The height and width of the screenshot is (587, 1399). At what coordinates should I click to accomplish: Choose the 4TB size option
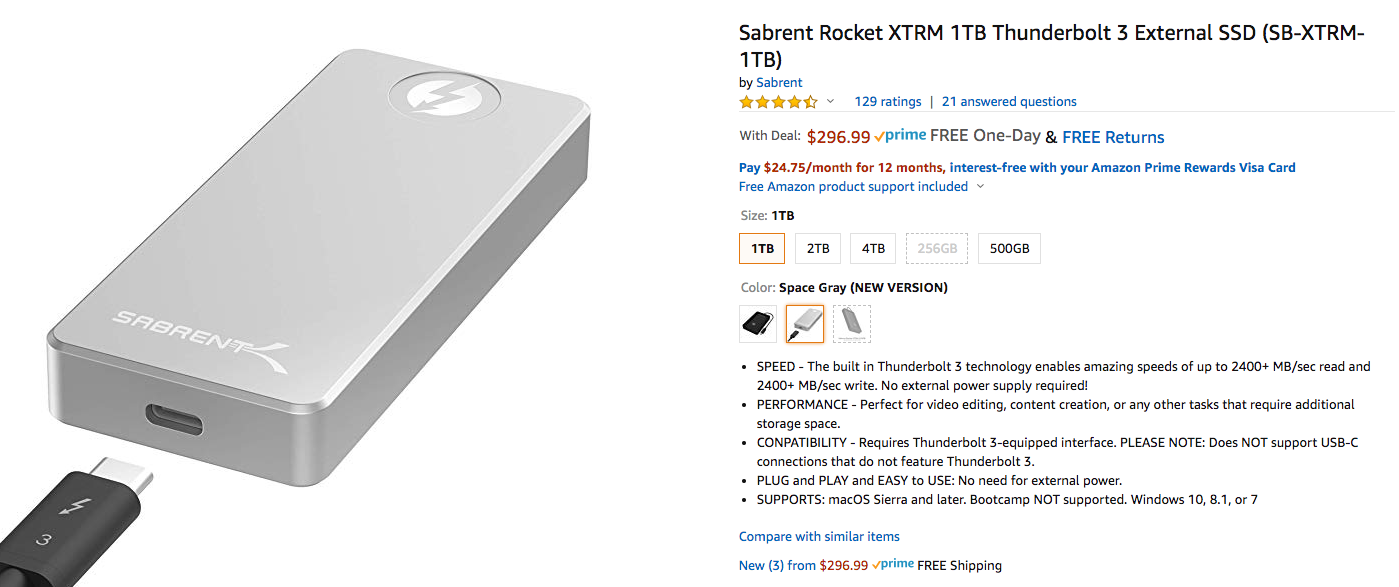(873, 249)
